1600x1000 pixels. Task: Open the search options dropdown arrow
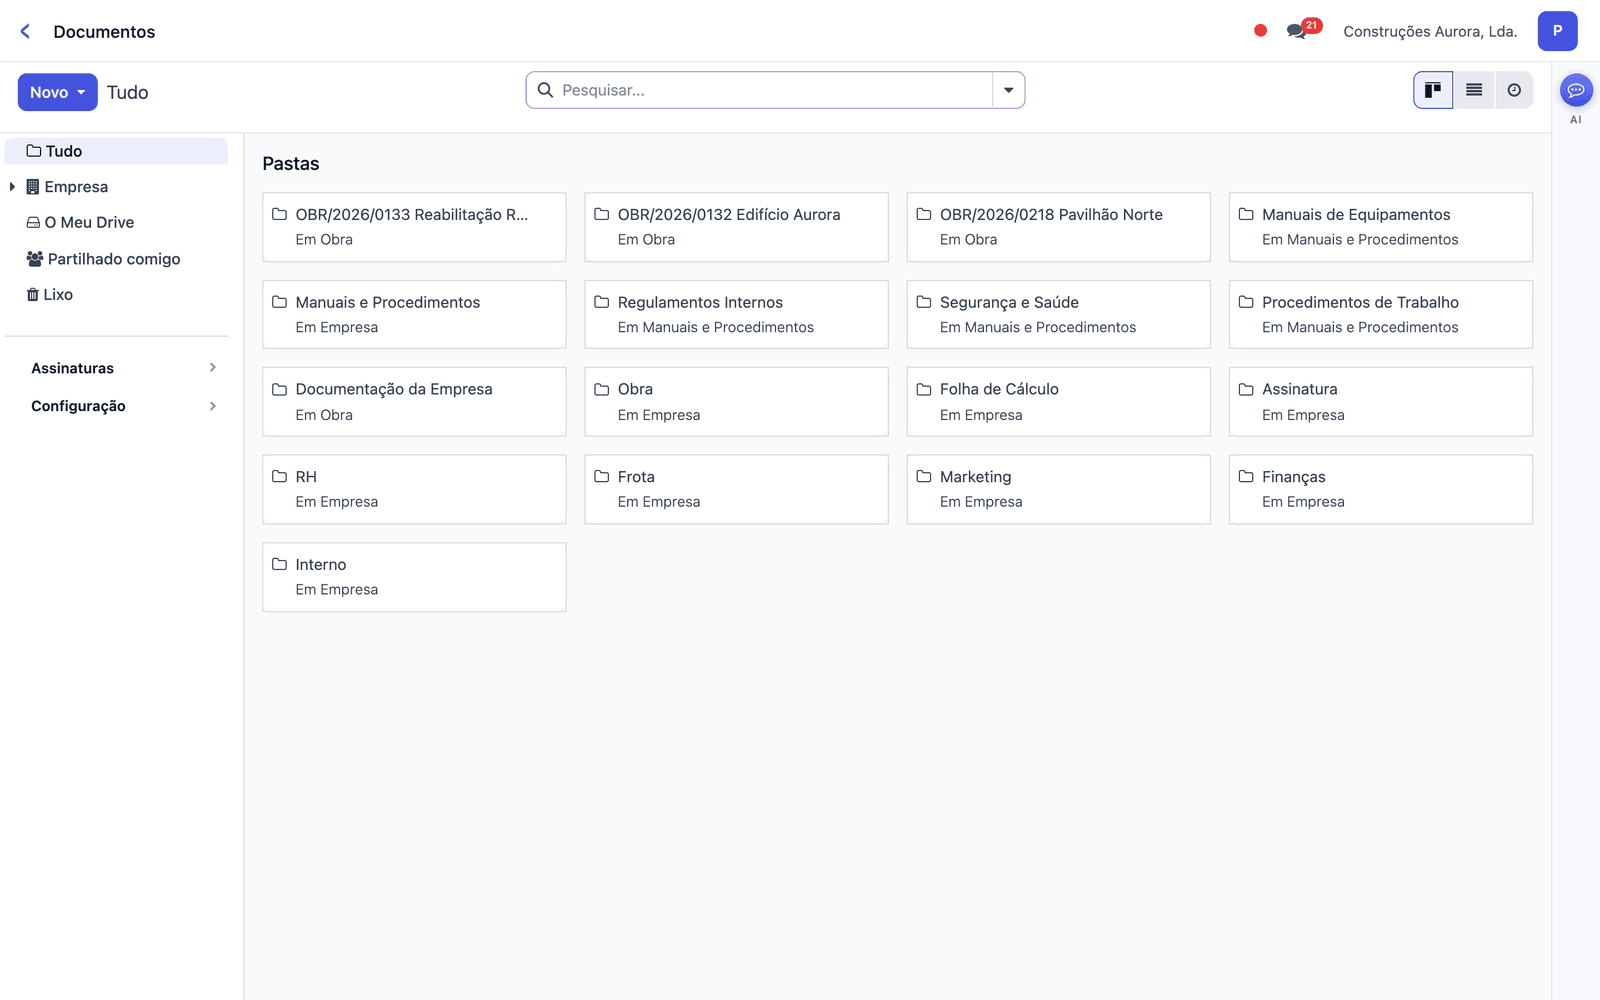[x=1008, y=90]
